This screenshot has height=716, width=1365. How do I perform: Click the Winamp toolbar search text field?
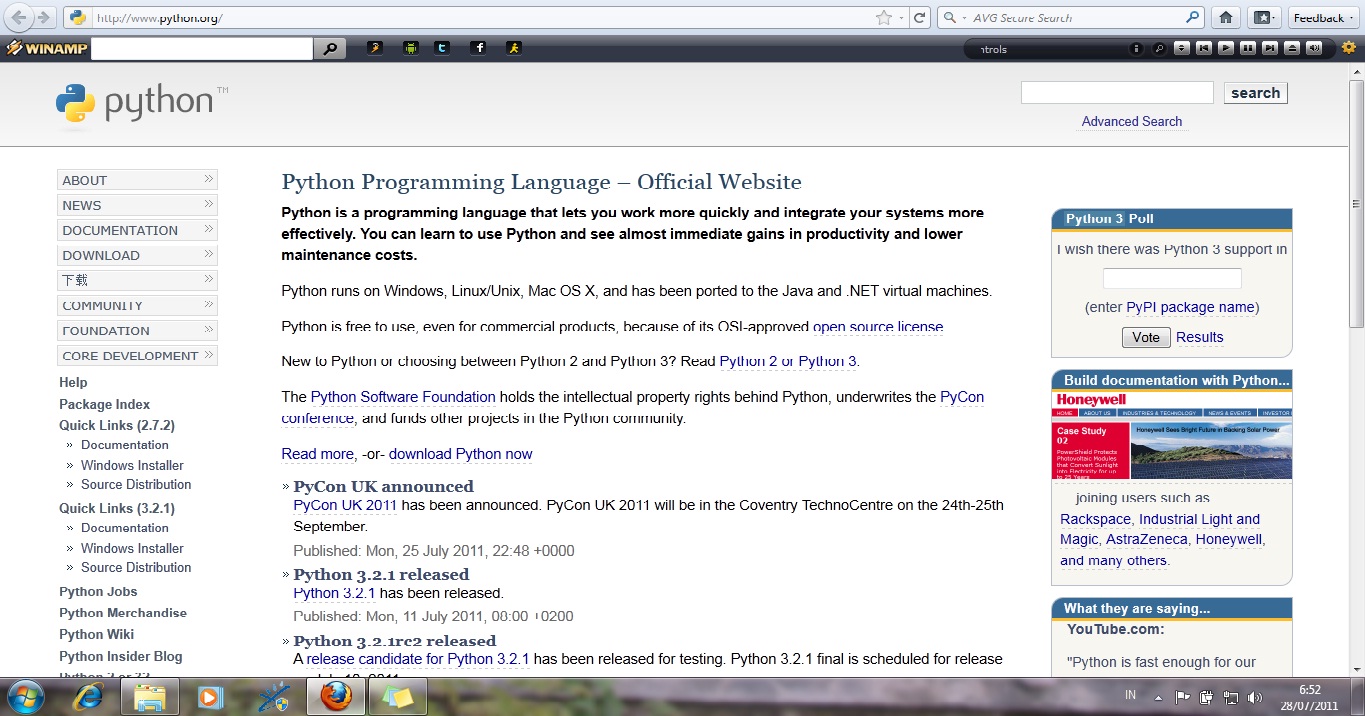click(x=202, y=48)
